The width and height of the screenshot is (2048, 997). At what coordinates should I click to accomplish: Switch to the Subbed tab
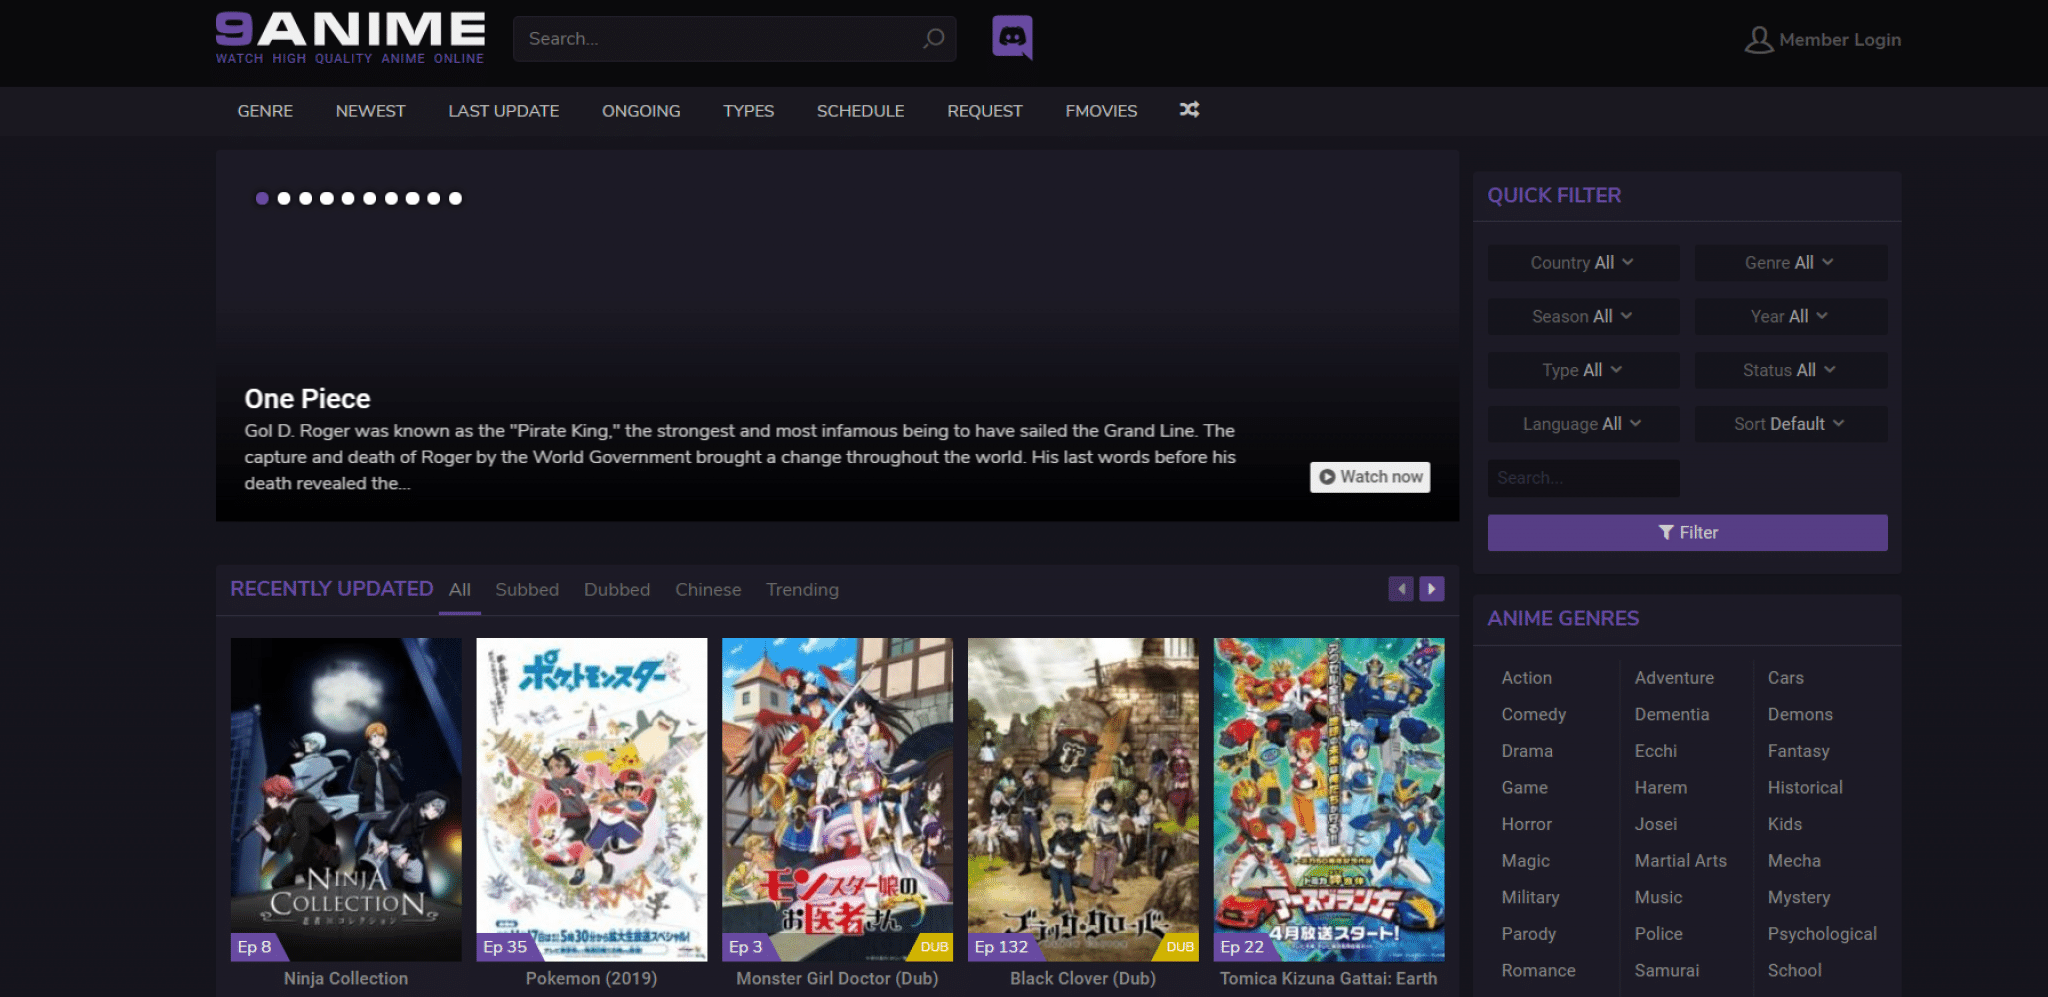(x=527, y=590)
